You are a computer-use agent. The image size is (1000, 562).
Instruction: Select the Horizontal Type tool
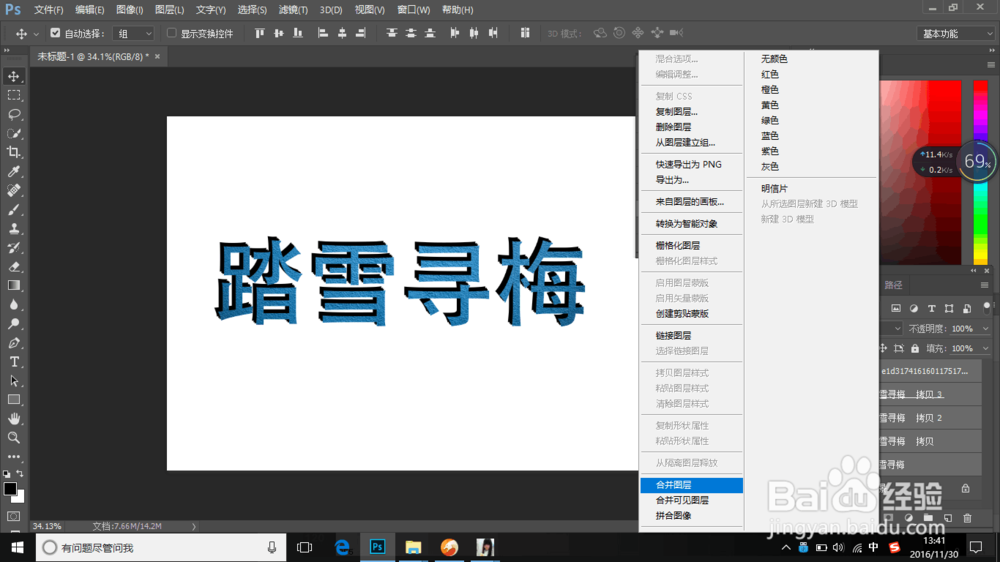13,362
